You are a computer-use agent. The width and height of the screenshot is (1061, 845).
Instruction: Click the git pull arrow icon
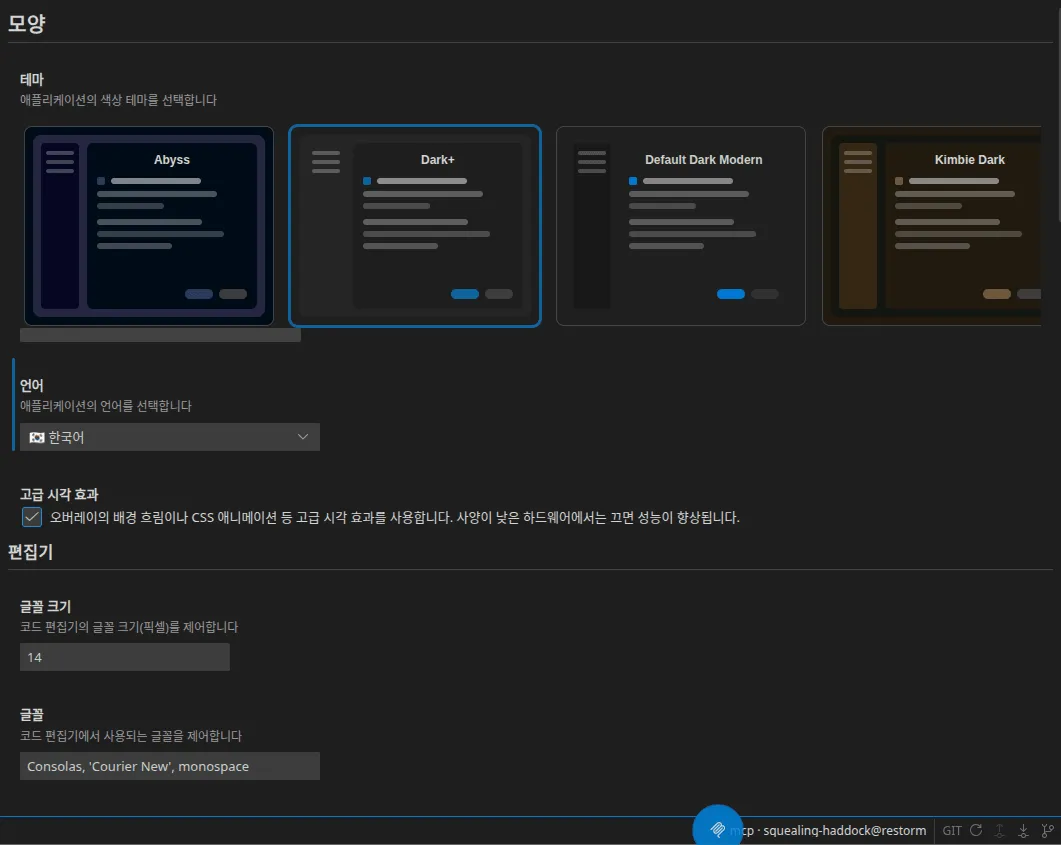click(1023, 830)
